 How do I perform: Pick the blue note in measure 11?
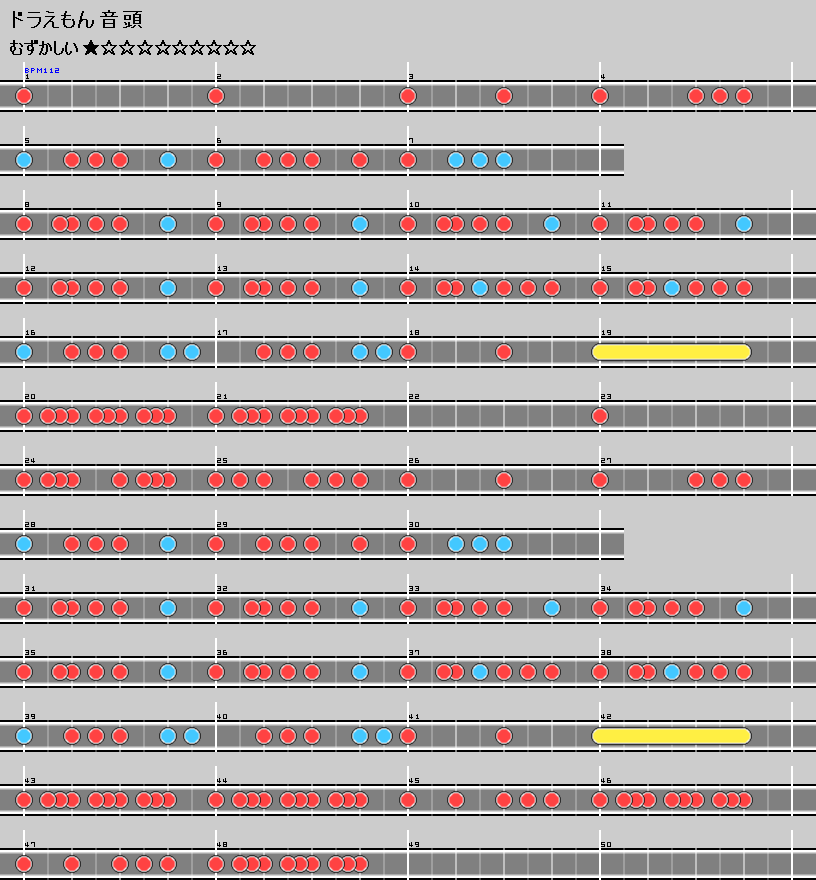point(744,224)
